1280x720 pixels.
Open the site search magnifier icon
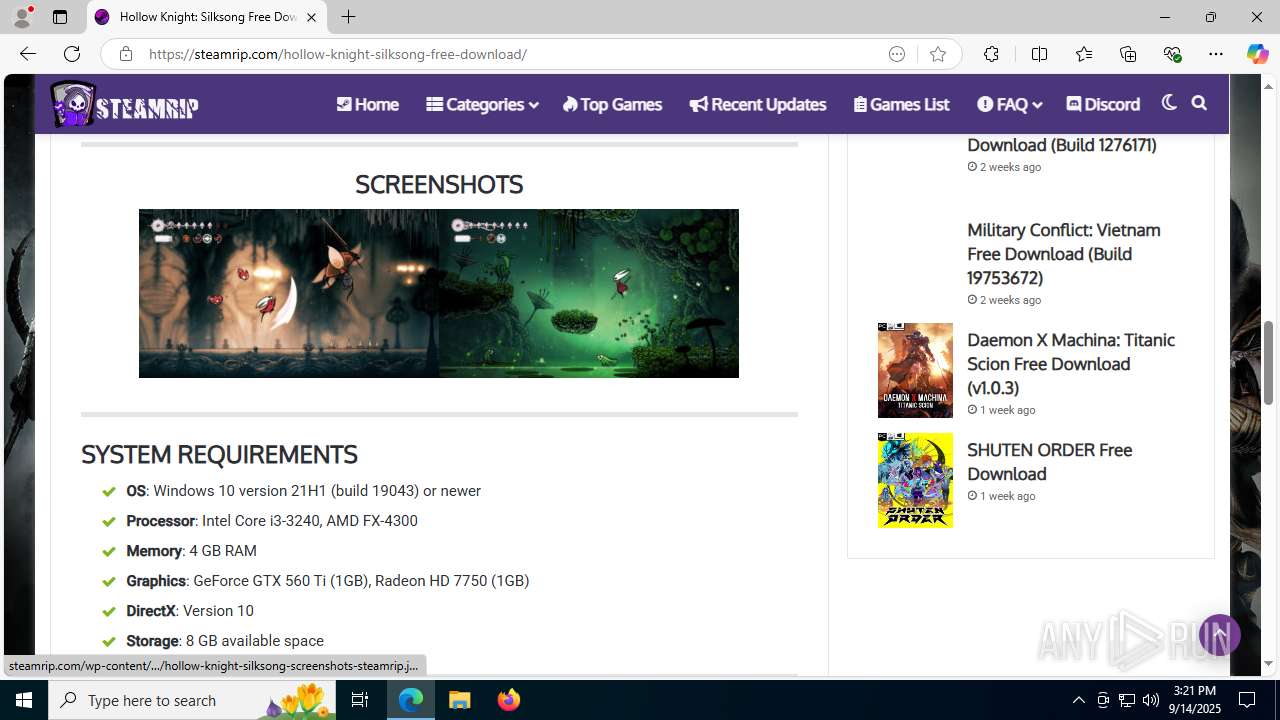[1199, 103]
